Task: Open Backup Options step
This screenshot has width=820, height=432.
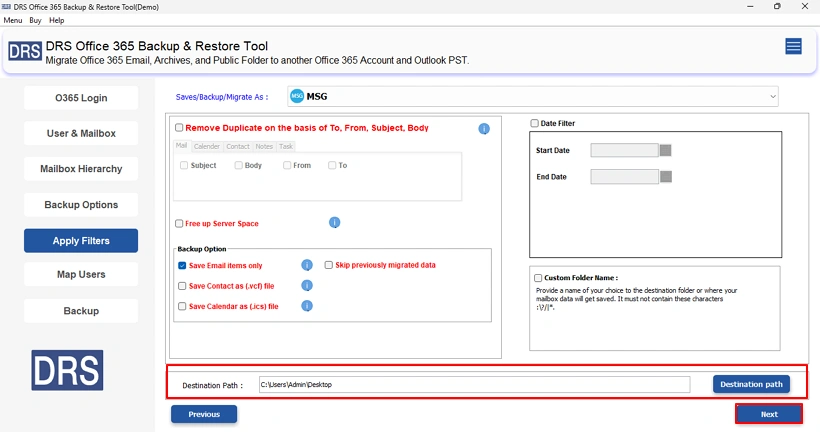Action: 81,204
